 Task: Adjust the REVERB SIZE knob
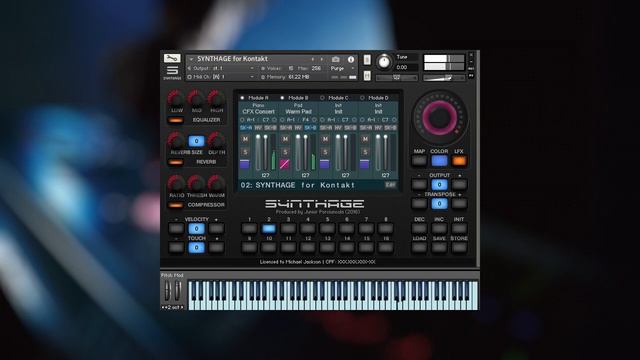click(176, 140)
